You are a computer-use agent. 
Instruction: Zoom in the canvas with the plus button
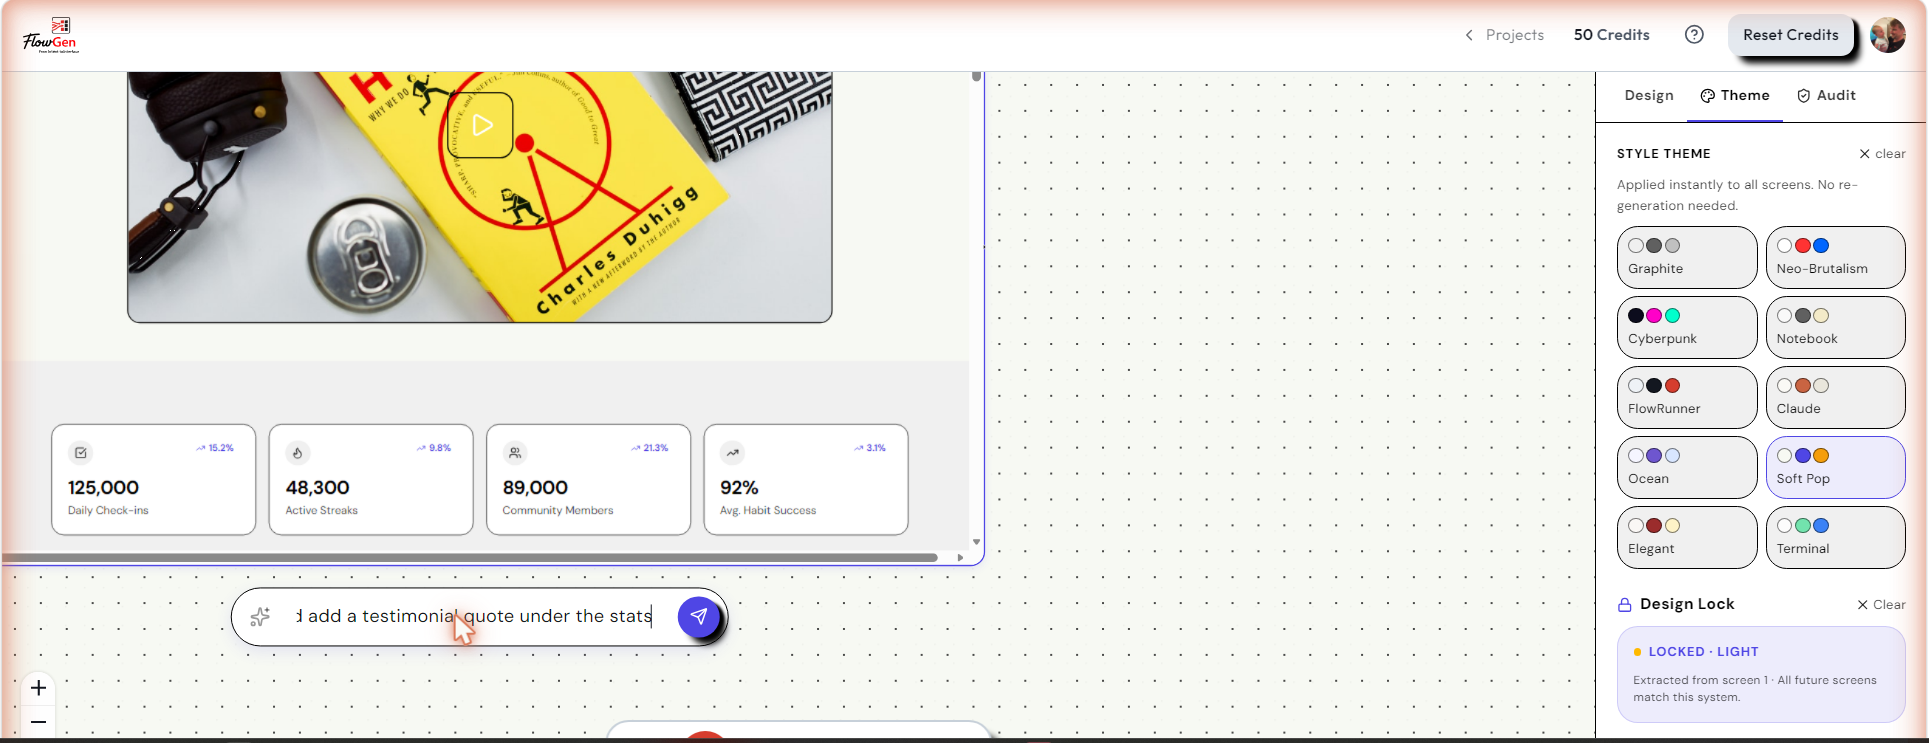click(x=38, y=688)
